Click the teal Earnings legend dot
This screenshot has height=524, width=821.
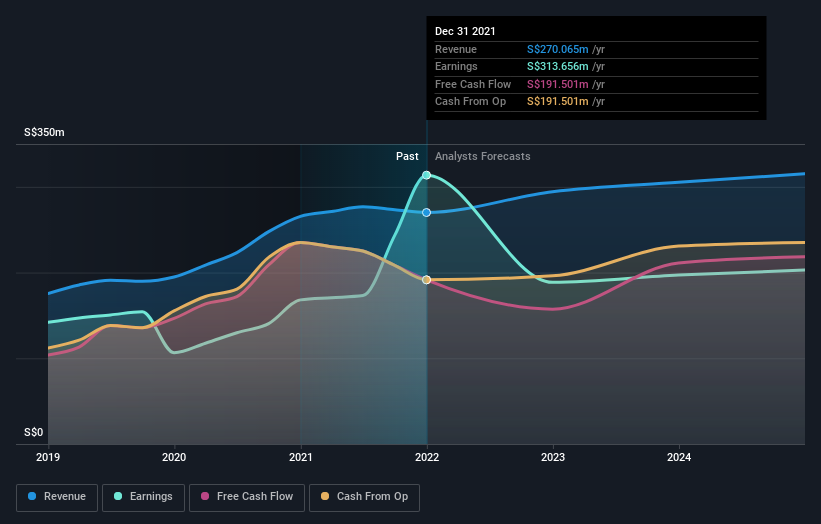coord(118,496)
